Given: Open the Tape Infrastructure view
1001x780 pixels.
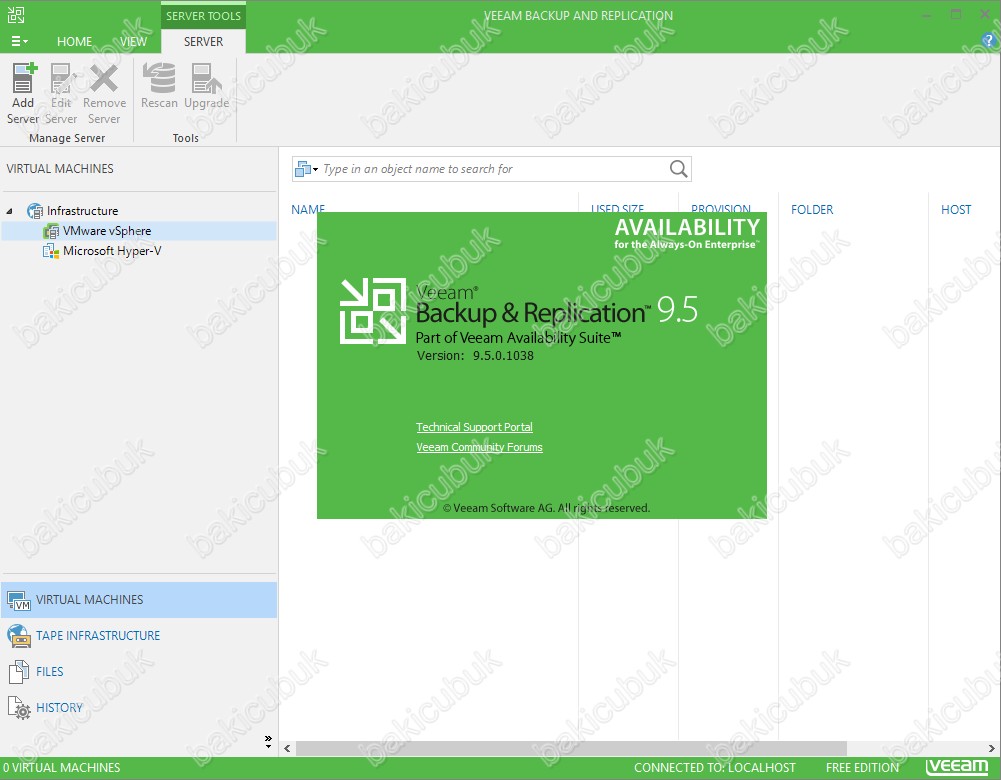Looking at the screenshot, I should tap(97, 636).
